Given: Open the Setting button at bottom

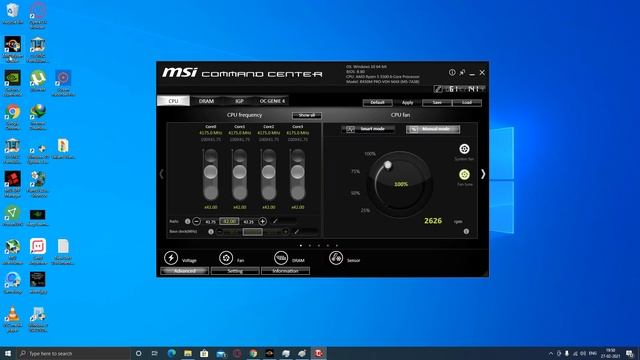Looking at the screenshot, I should tap(235, 271).
